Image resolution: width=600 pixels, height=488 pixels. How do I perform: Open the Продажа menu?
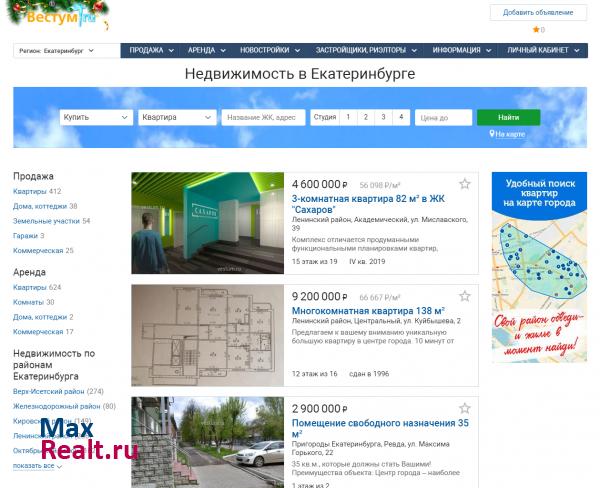(x=151, y=50)
